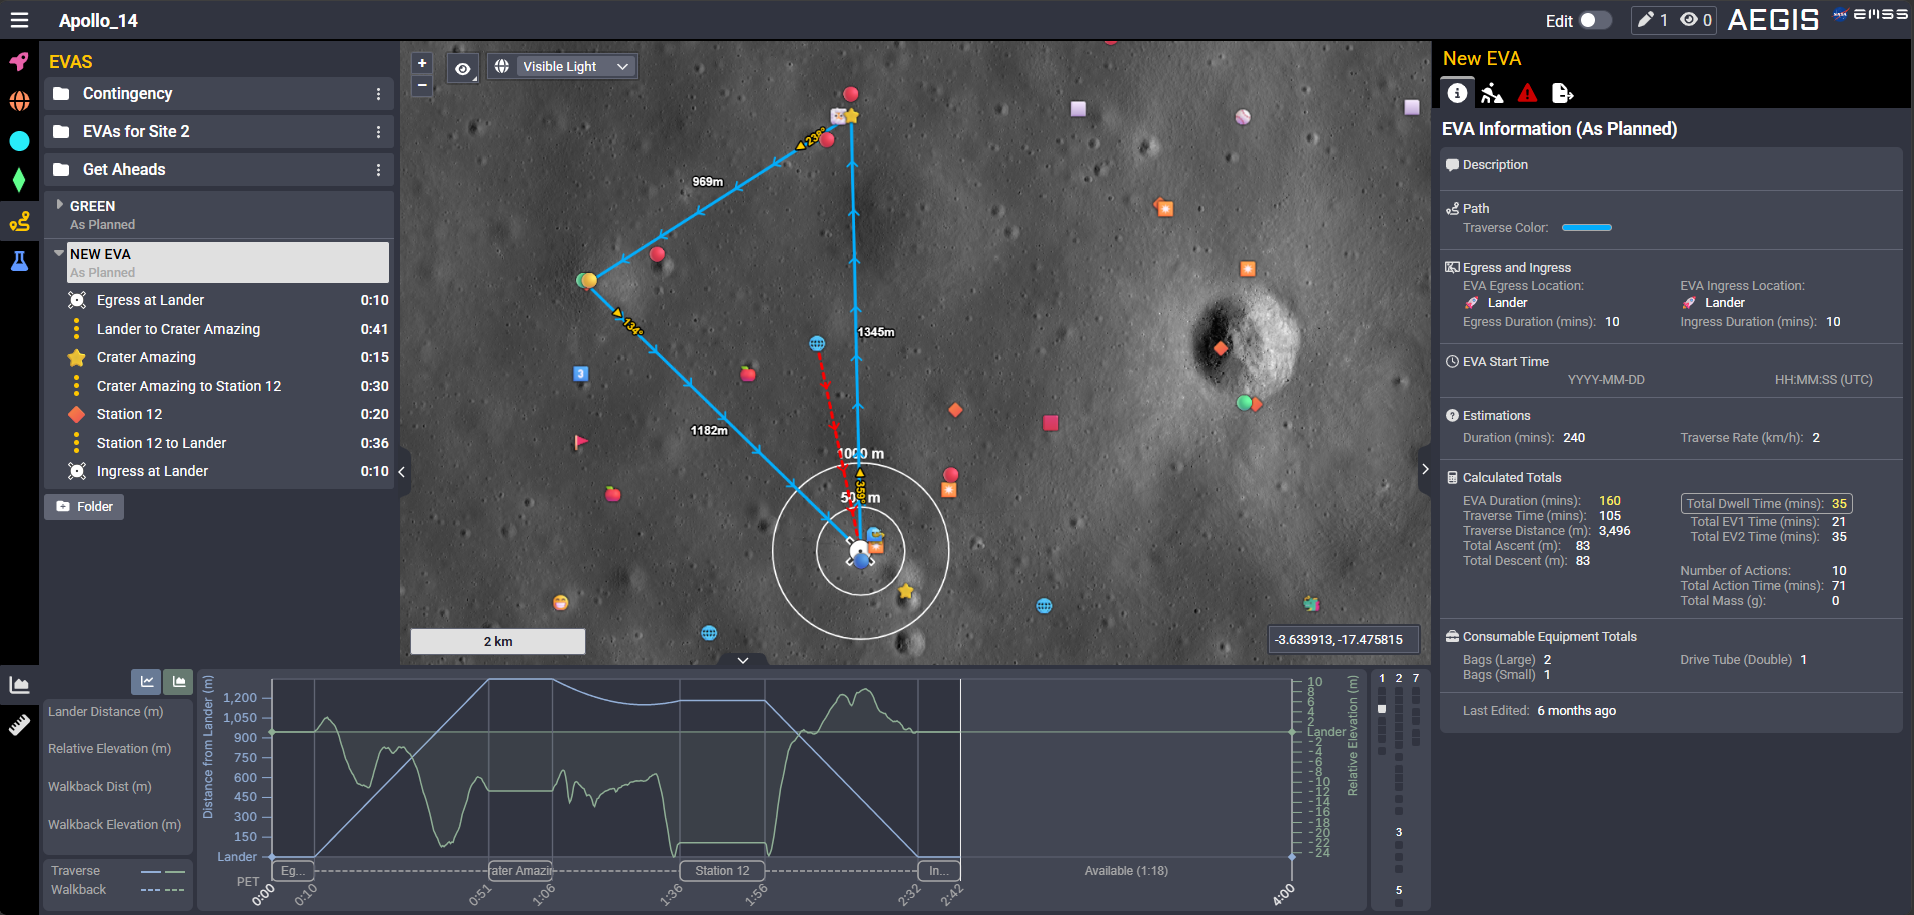Select Egress at Lander step
1914x915 pixels.
227,300
